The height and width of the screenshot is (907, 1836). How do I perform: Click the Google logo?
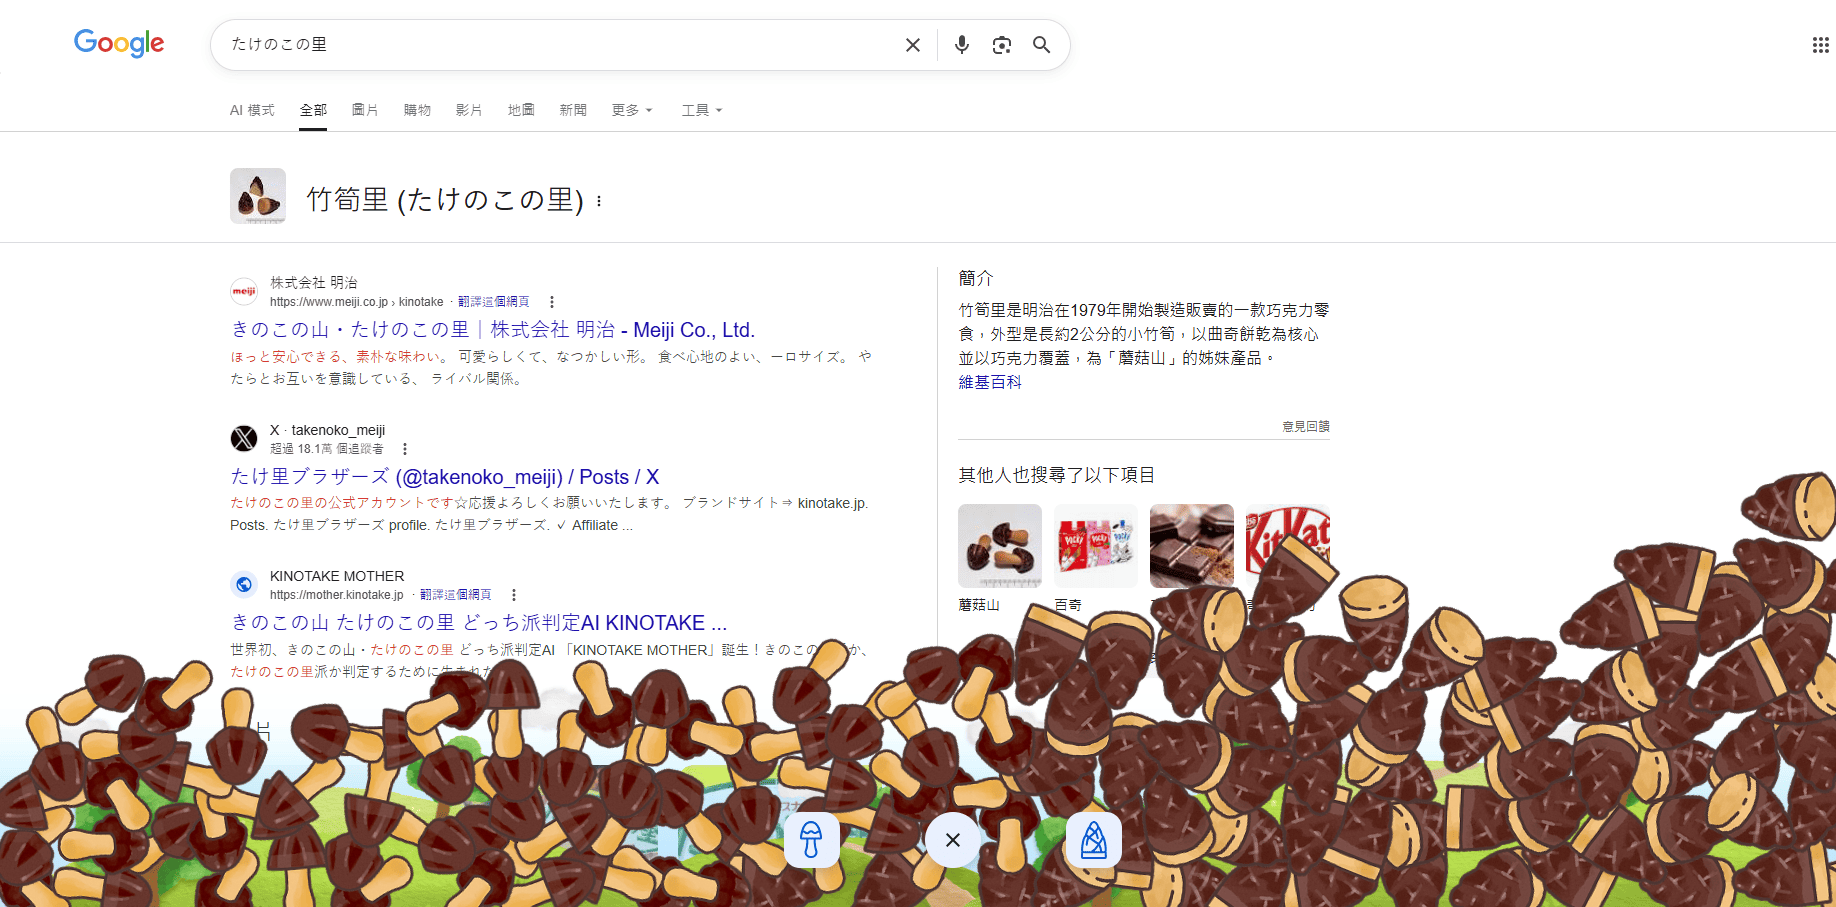point(119,43)
